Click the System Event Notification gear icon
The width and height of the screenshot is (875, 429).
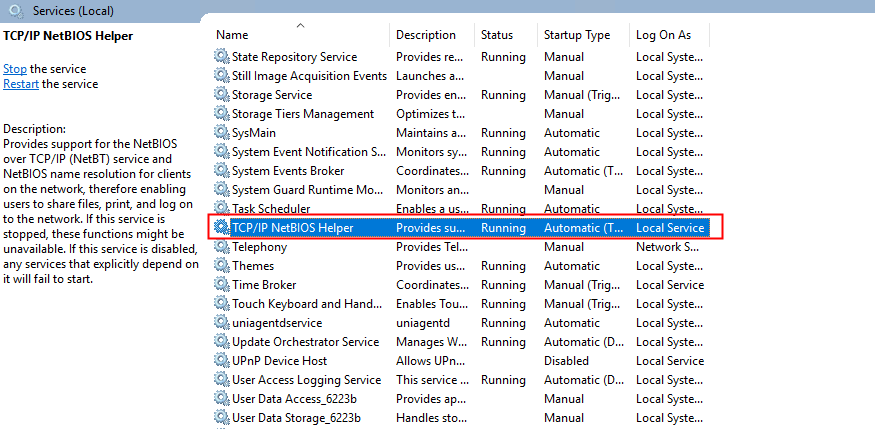(222, 152)
